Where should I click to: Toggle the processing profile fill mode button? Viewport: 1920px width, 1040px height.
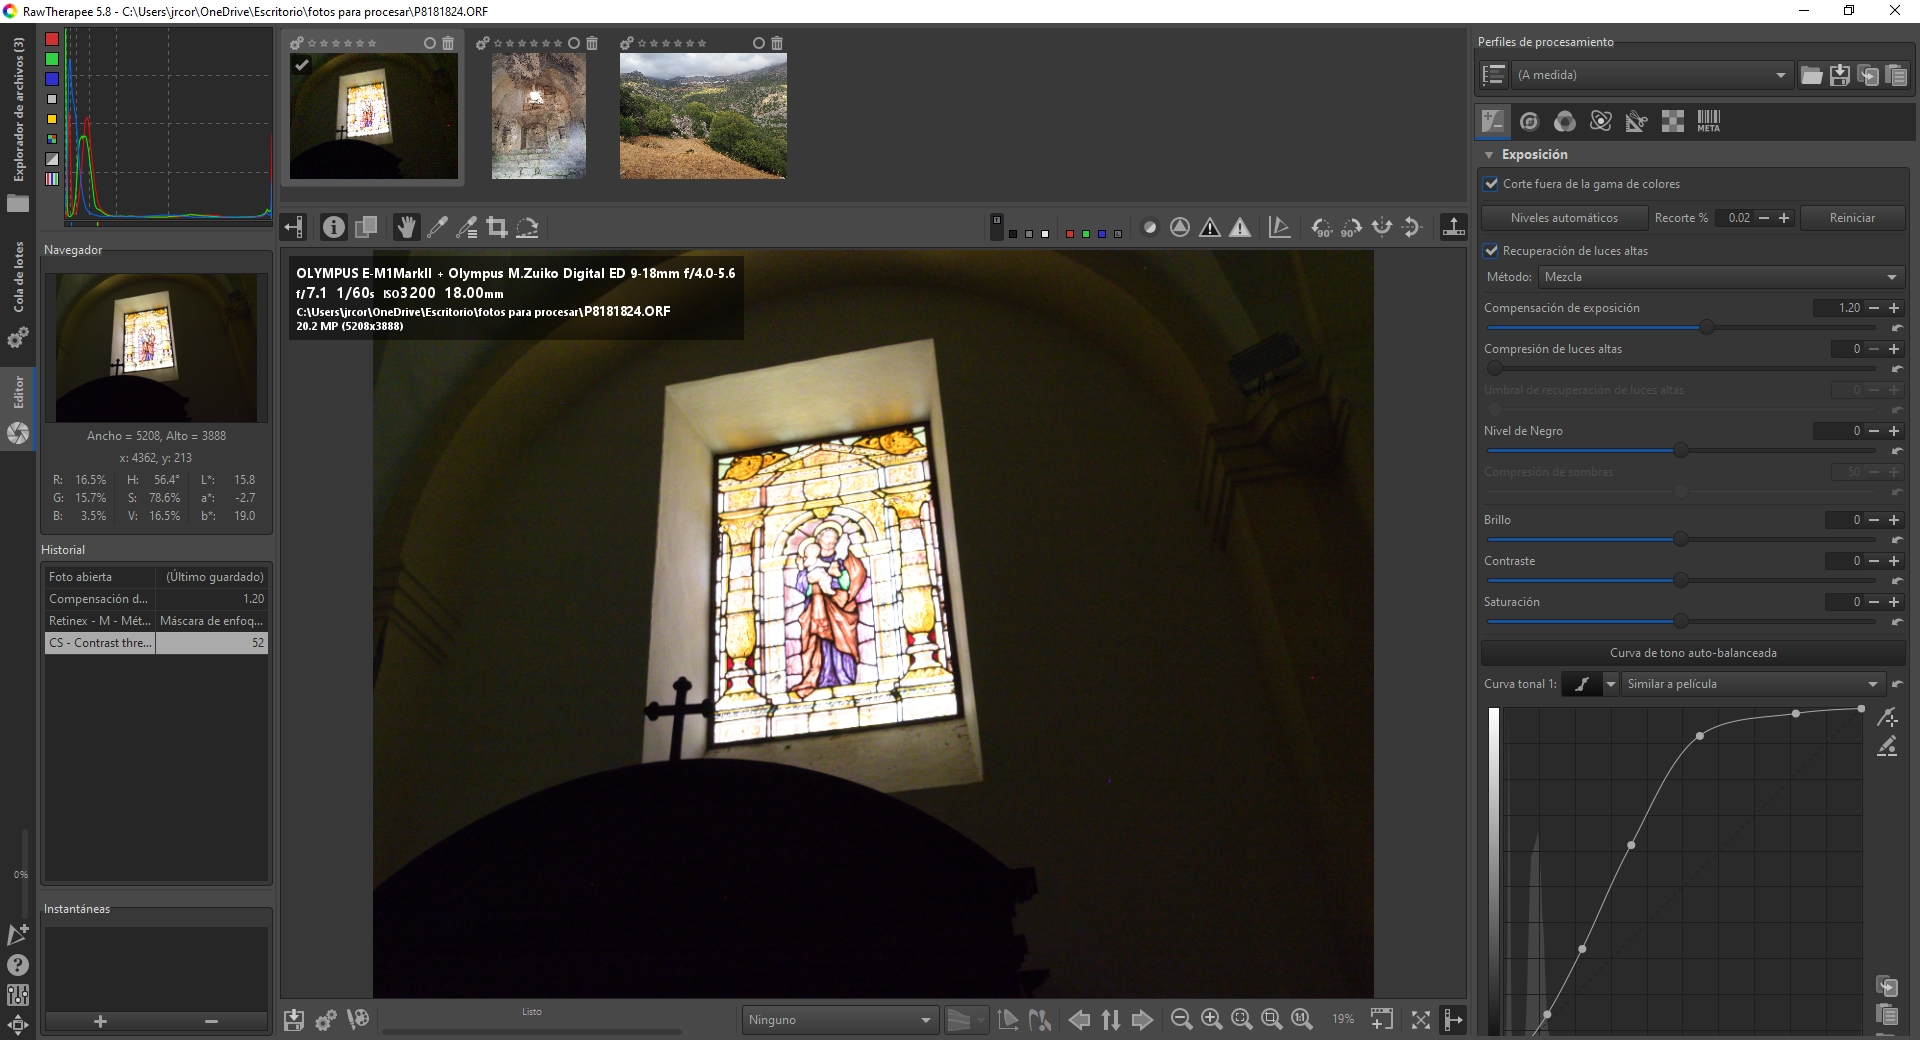[x=1494, y=75]
